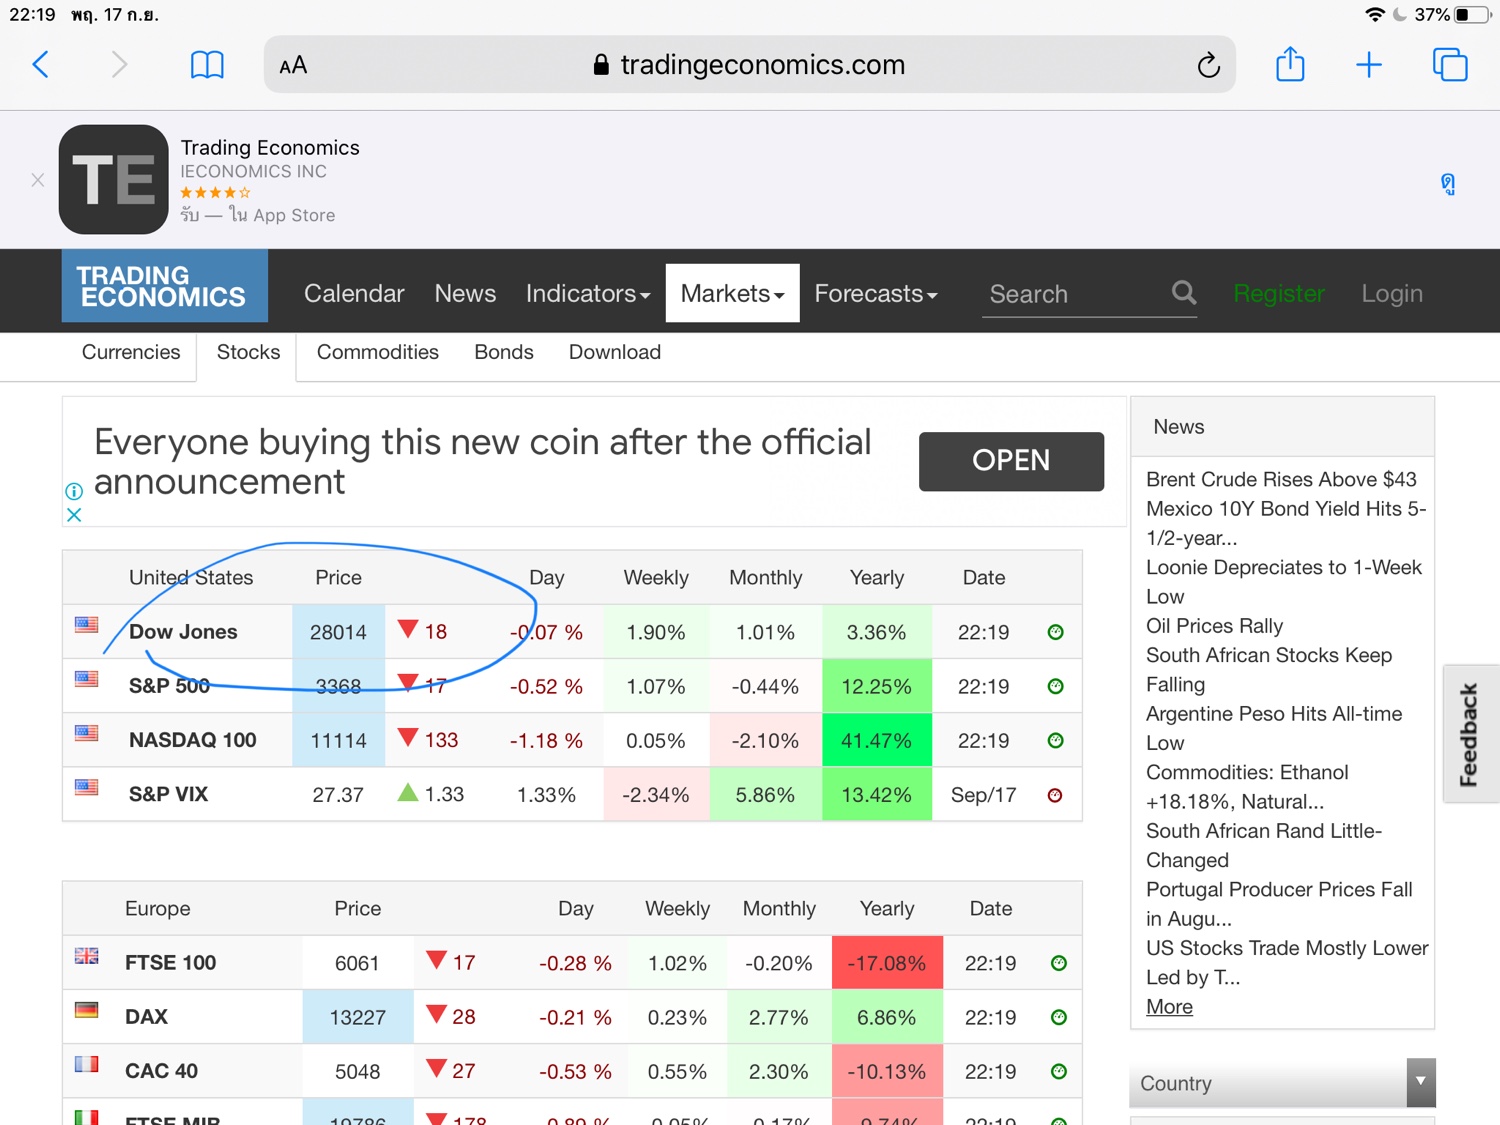Tap the search magnifier icon
Viewport: 1500px width, 1125px height.
pyautogui.click(x=1184, y=292)
